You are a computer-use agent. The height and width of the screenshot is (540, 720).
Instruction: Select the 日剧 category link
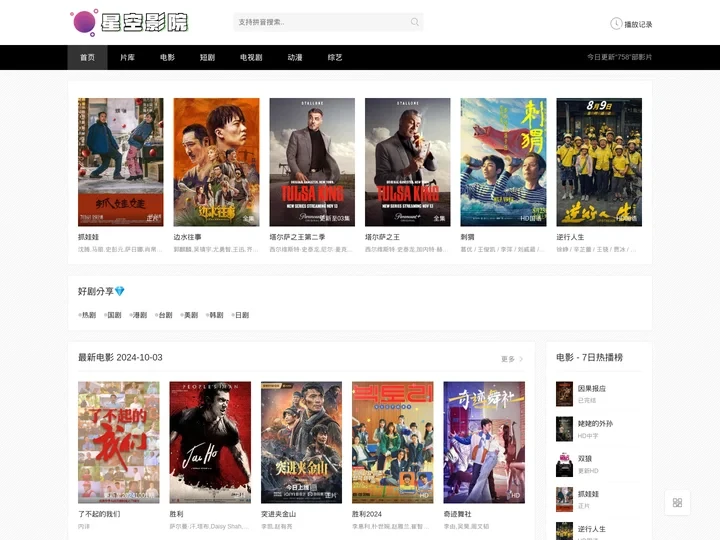(240, 315)
